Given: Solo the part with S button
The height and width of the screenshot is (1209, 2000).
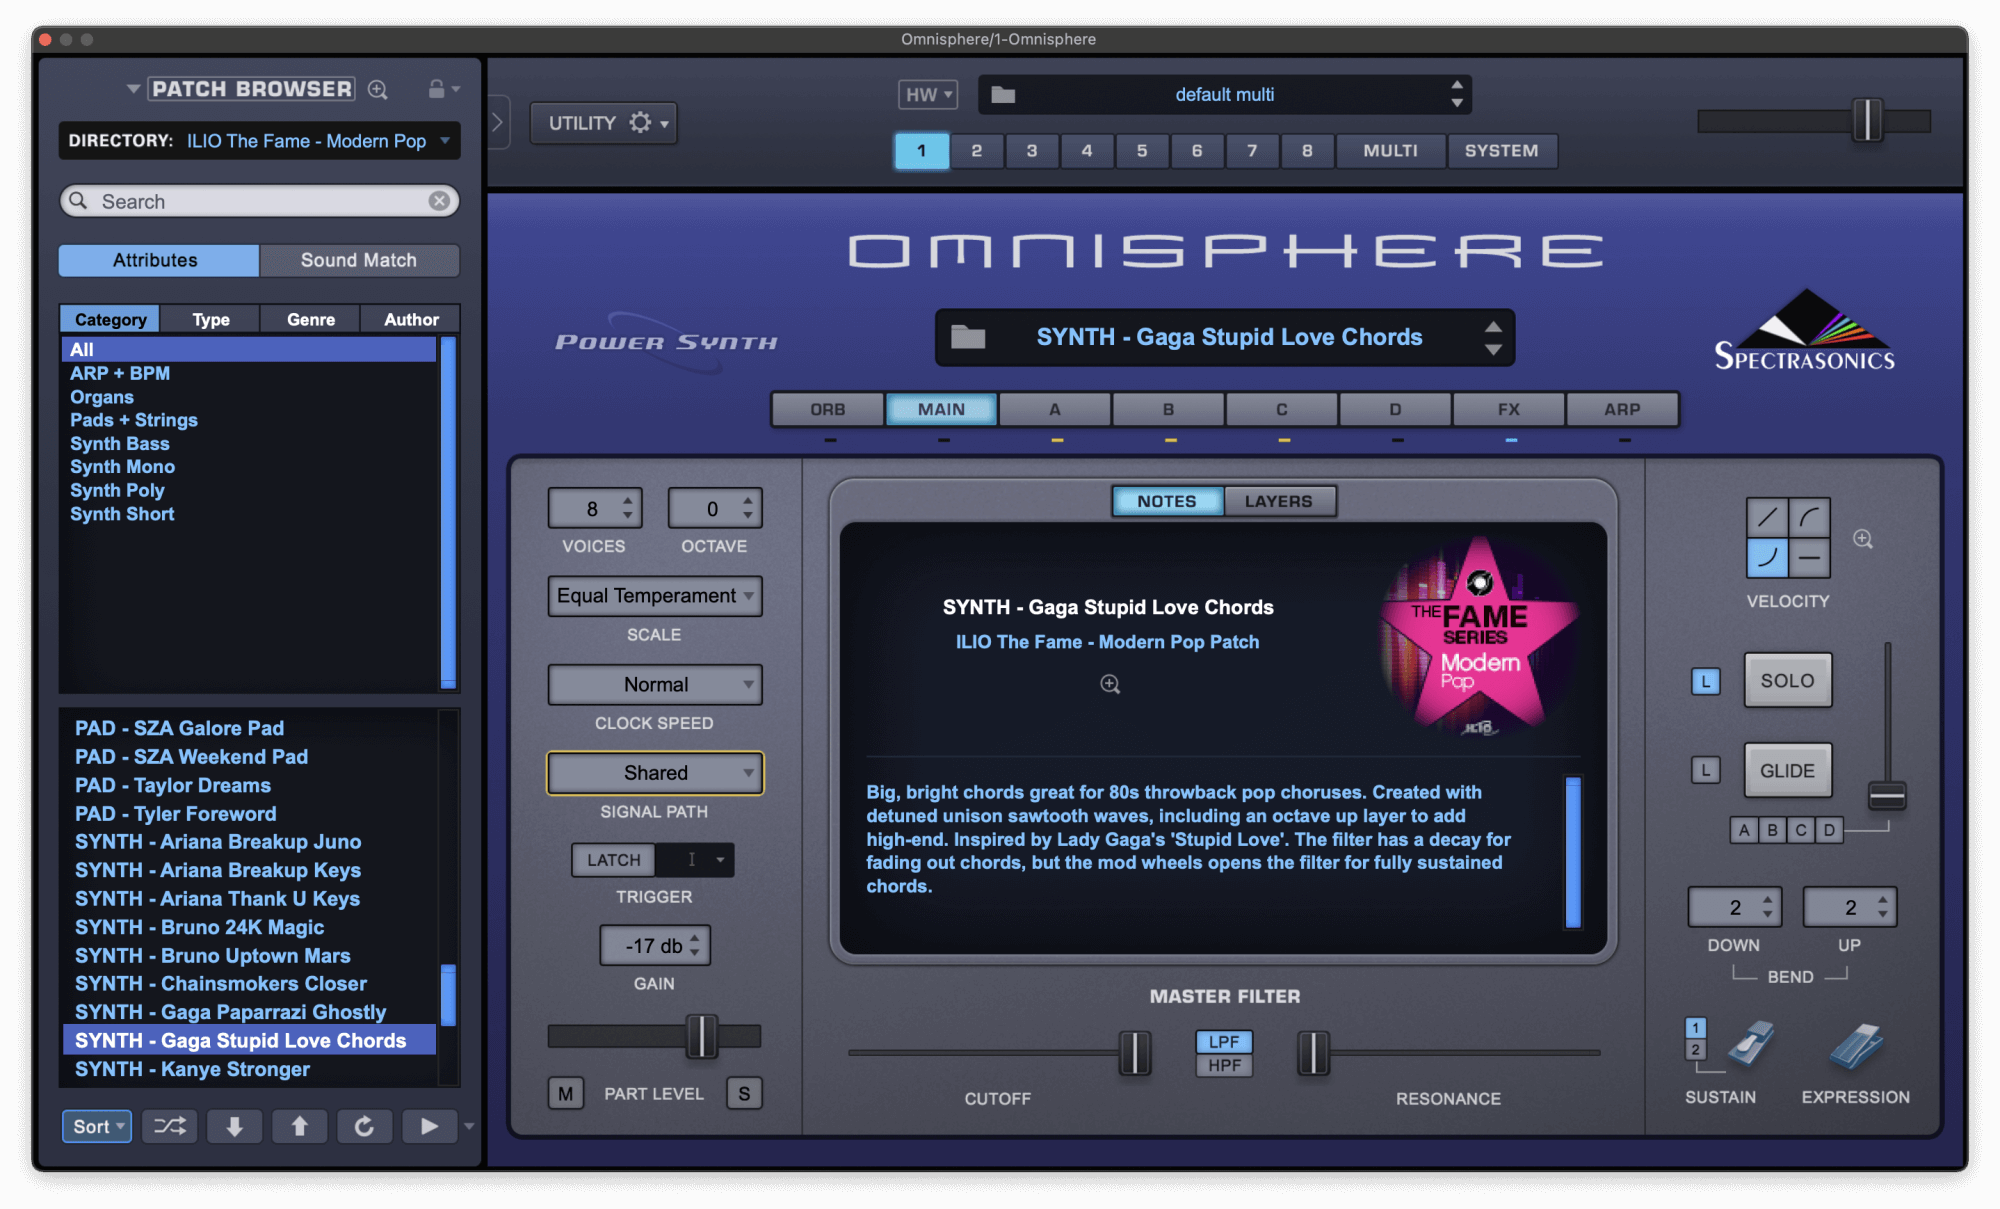Looking at the screenshot, I should tap(744, 1093).
